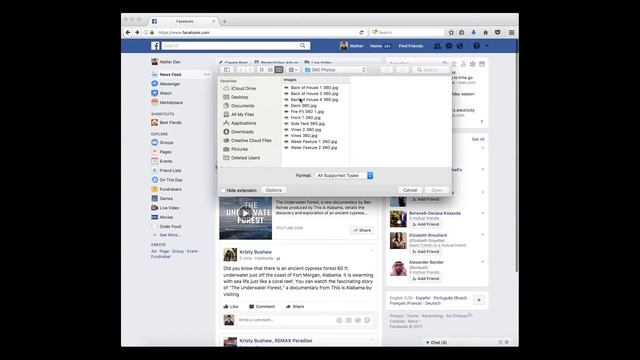The height and width of the screenshot is (360, 640).
Task: Click See More under Explore list
Action: pyautogui.click(x=170, y=235)
